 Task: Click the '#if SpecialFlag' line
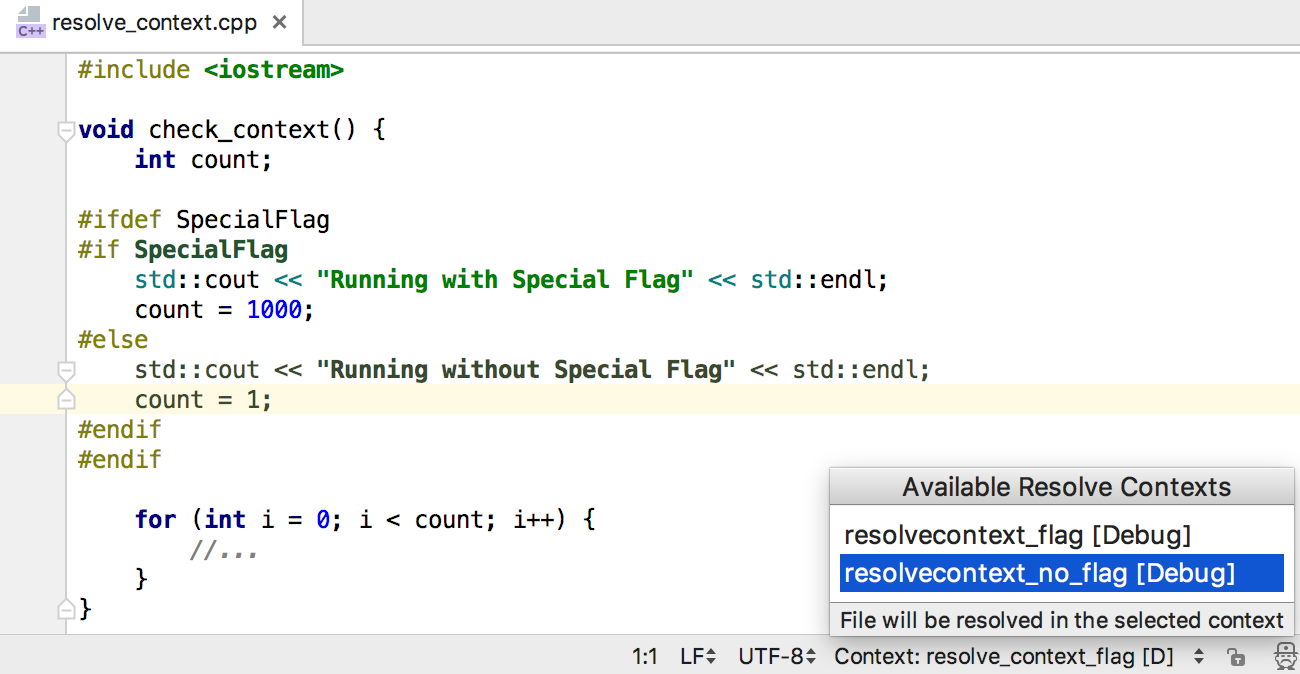183,250
